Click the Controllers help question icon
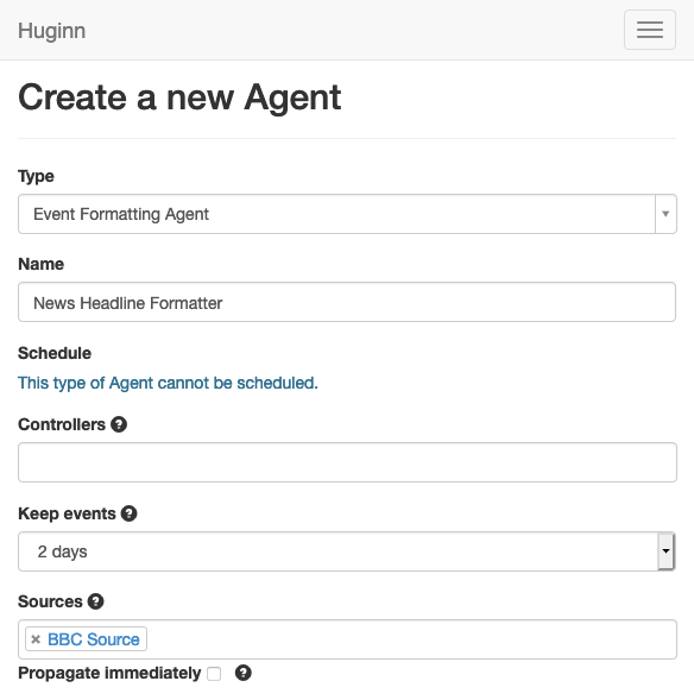Viewport: 694px width, 700px height. [119, 425]
